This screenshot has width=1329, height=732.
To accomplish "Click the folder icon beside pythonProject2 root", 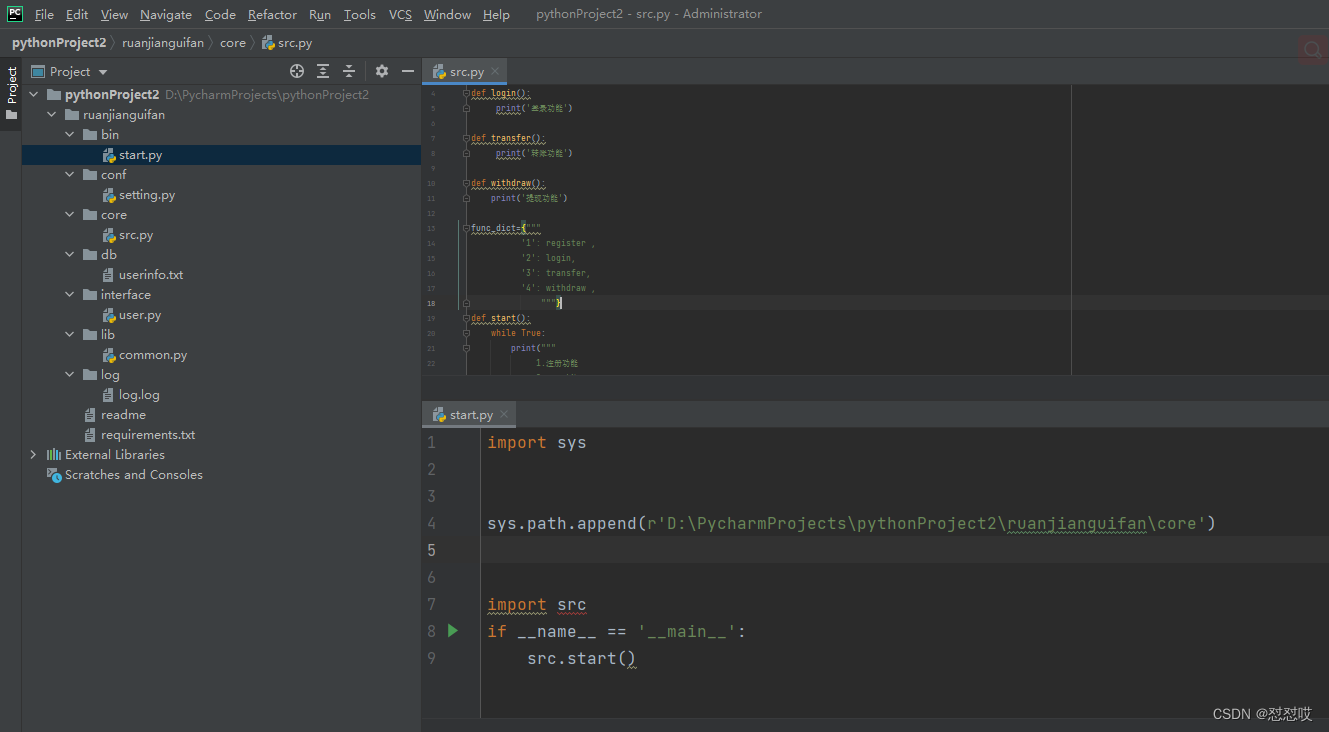I will point(54,95).
